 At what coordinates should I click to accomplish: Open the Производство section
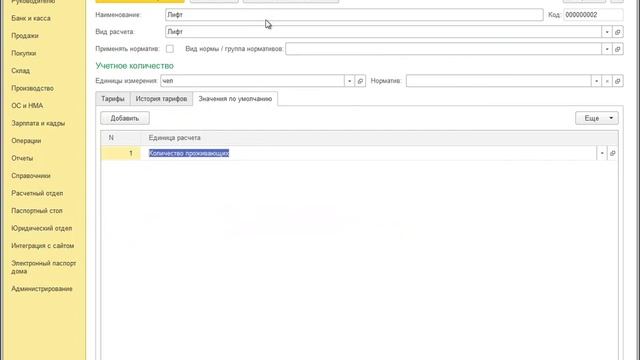click(x=33, y=89)
